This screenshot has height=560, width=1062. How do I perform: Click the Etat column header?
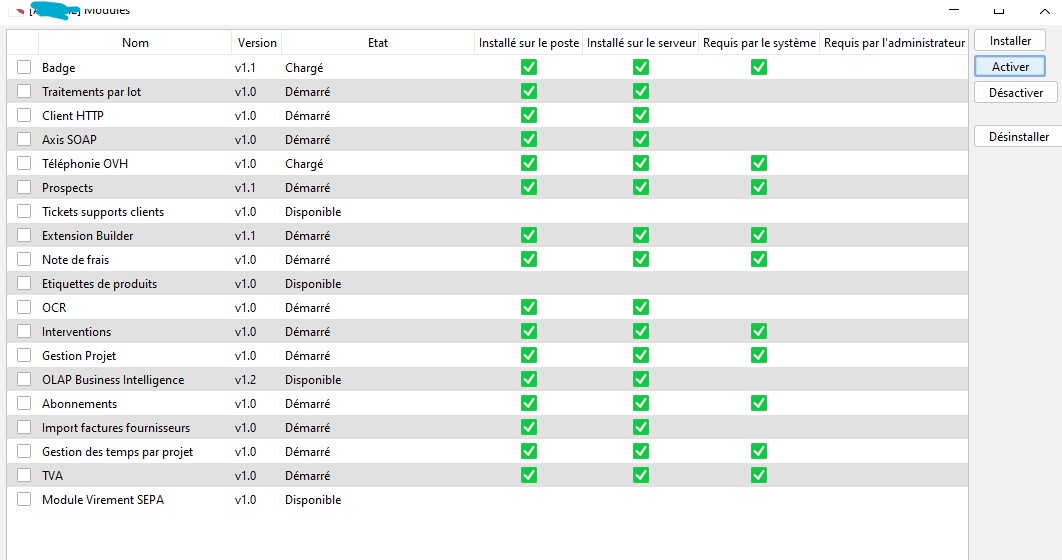pos(377,43)
